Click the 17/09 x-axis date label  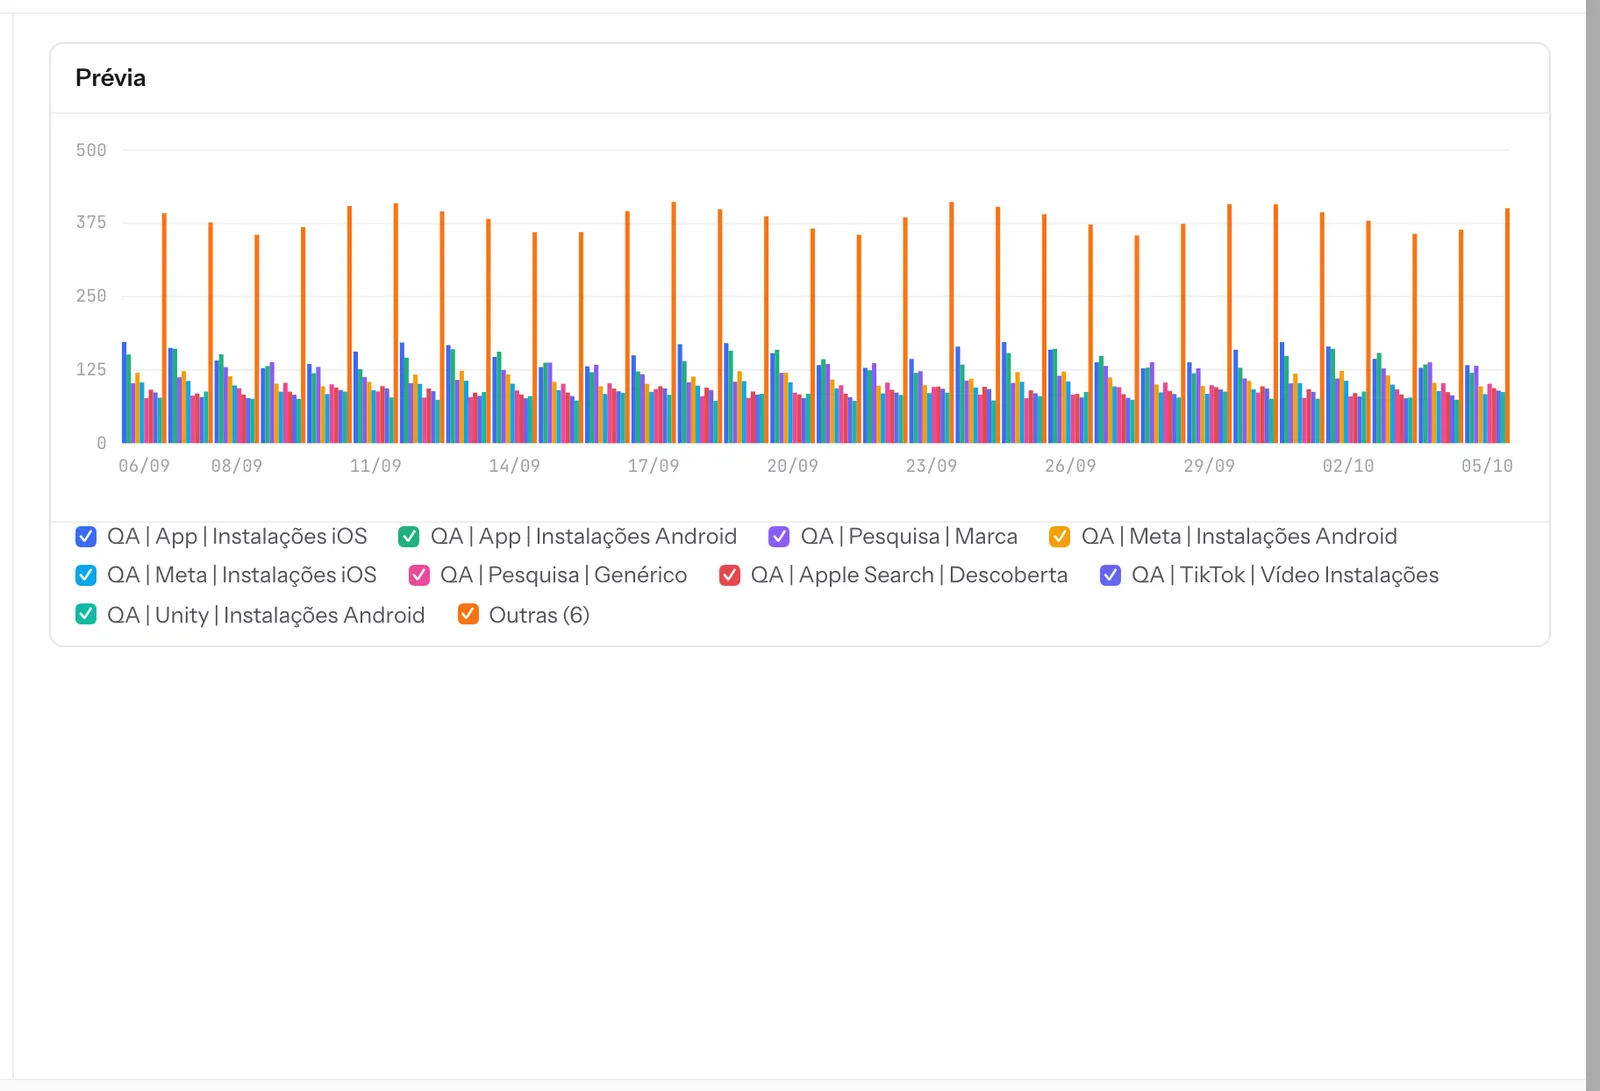[654, 466]
